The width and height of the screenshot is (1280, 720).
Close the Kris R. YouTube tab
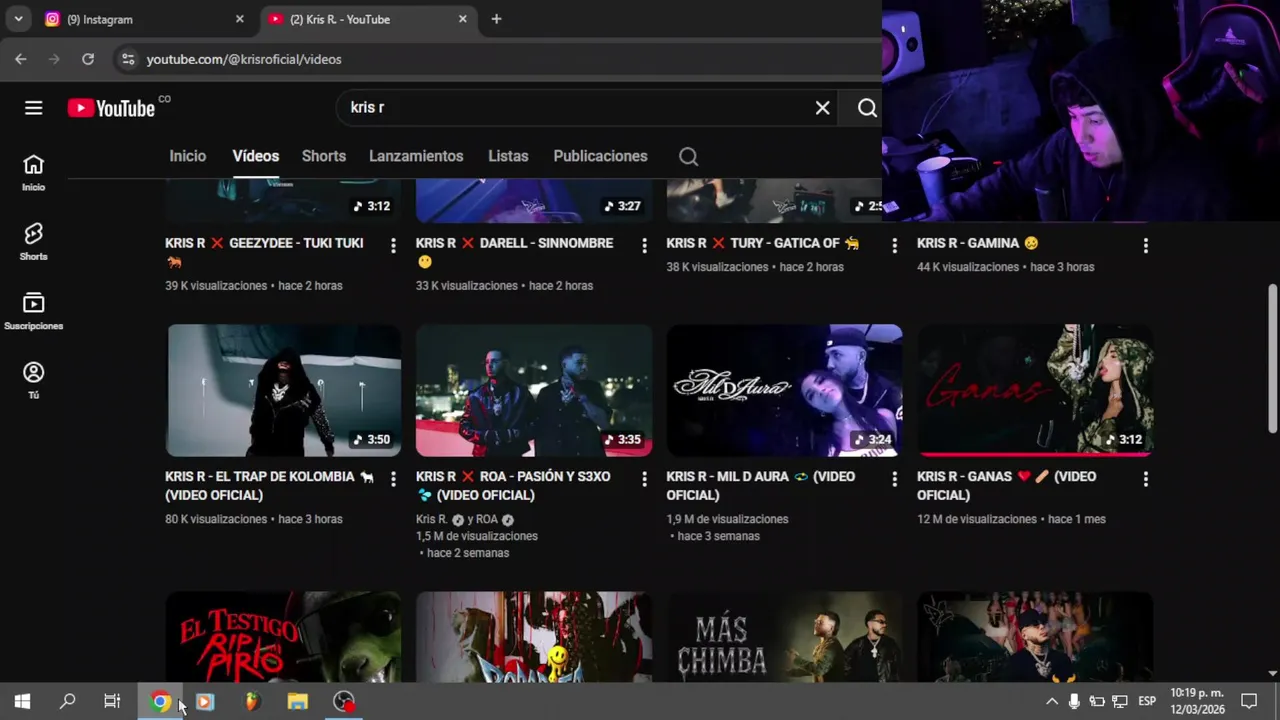click(462, 19)
